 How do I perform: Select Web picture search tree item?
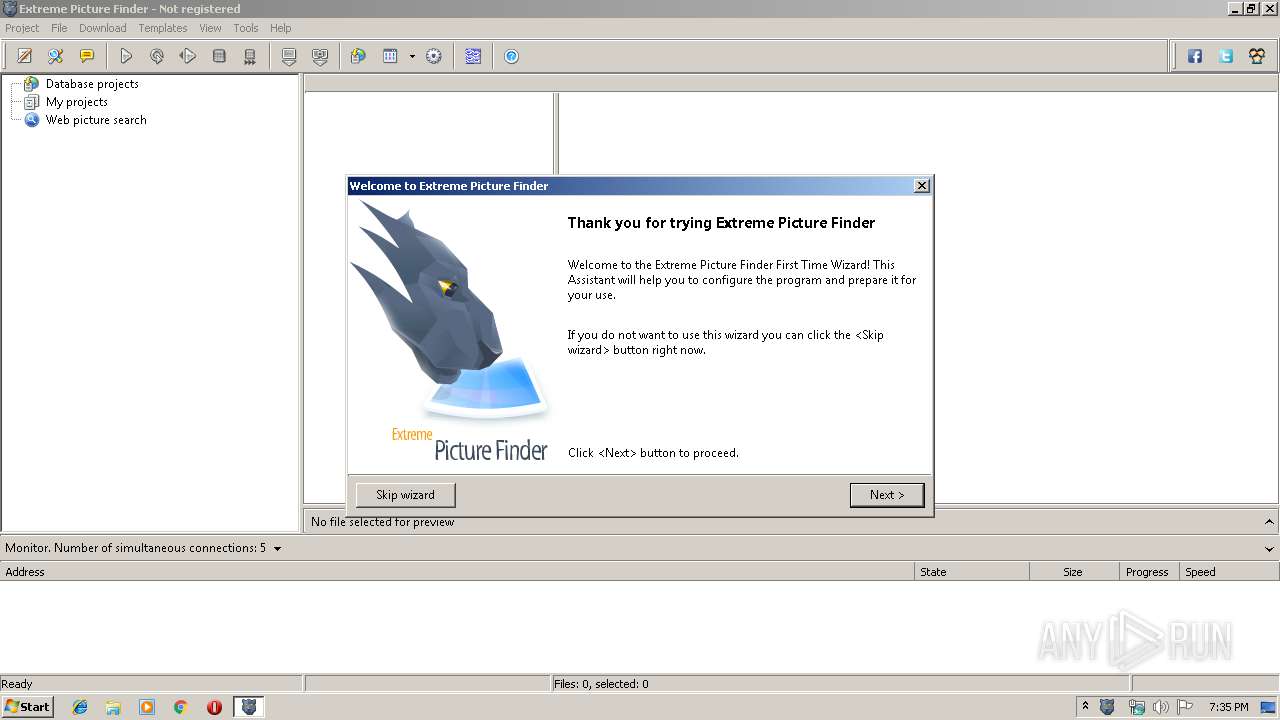(96, 120)
